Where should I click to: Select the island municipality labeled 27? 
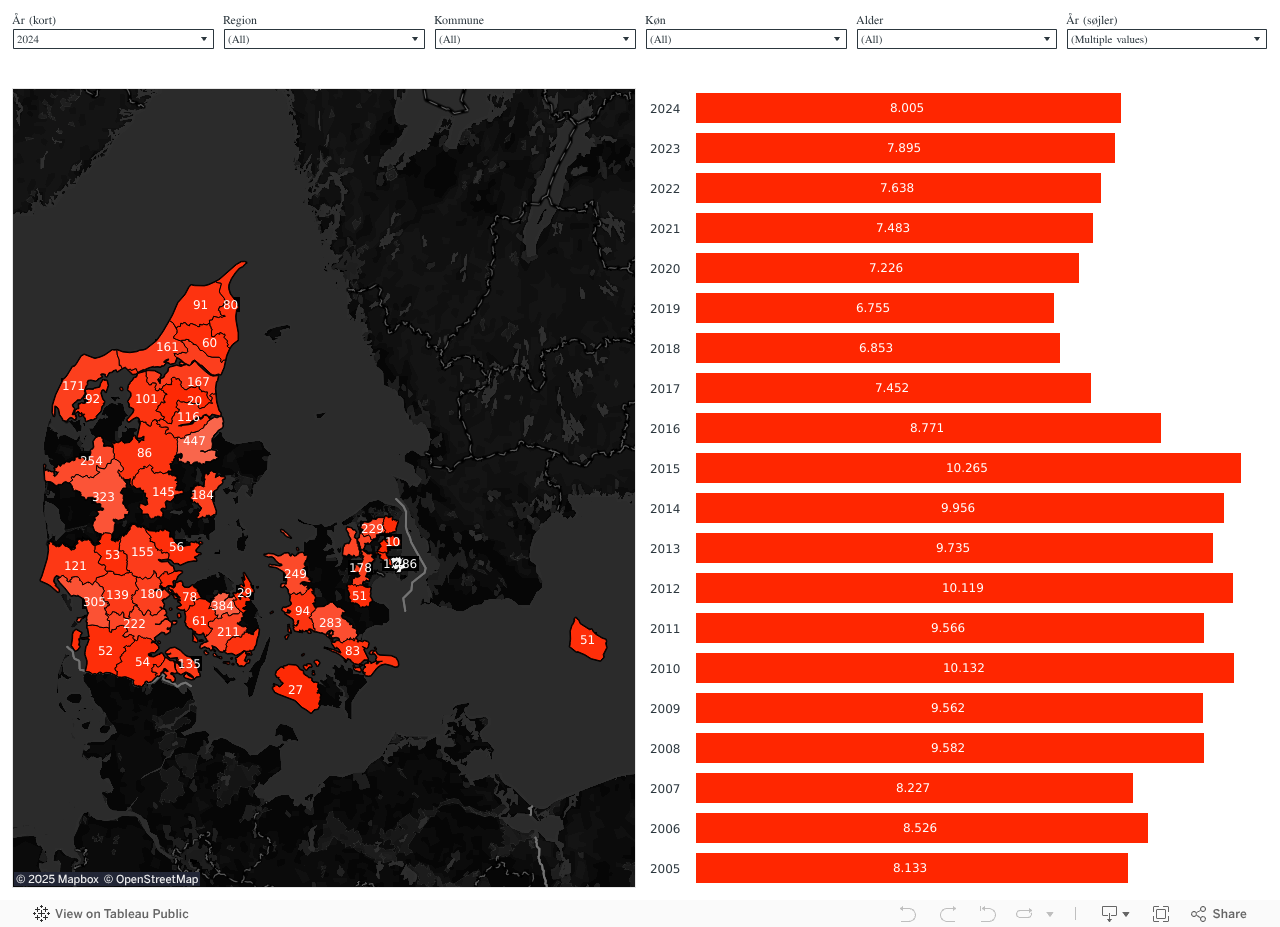coord(296,690)
